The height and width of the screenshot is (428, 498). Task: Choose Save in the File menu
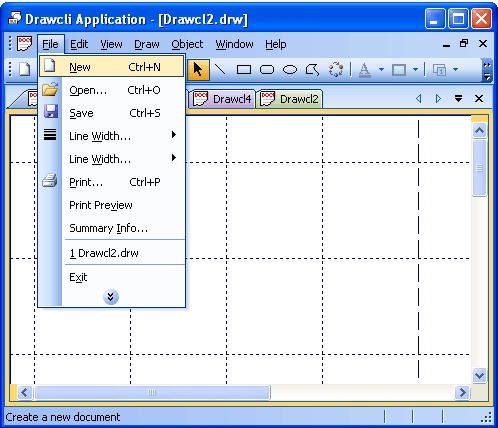click(111, 113)
